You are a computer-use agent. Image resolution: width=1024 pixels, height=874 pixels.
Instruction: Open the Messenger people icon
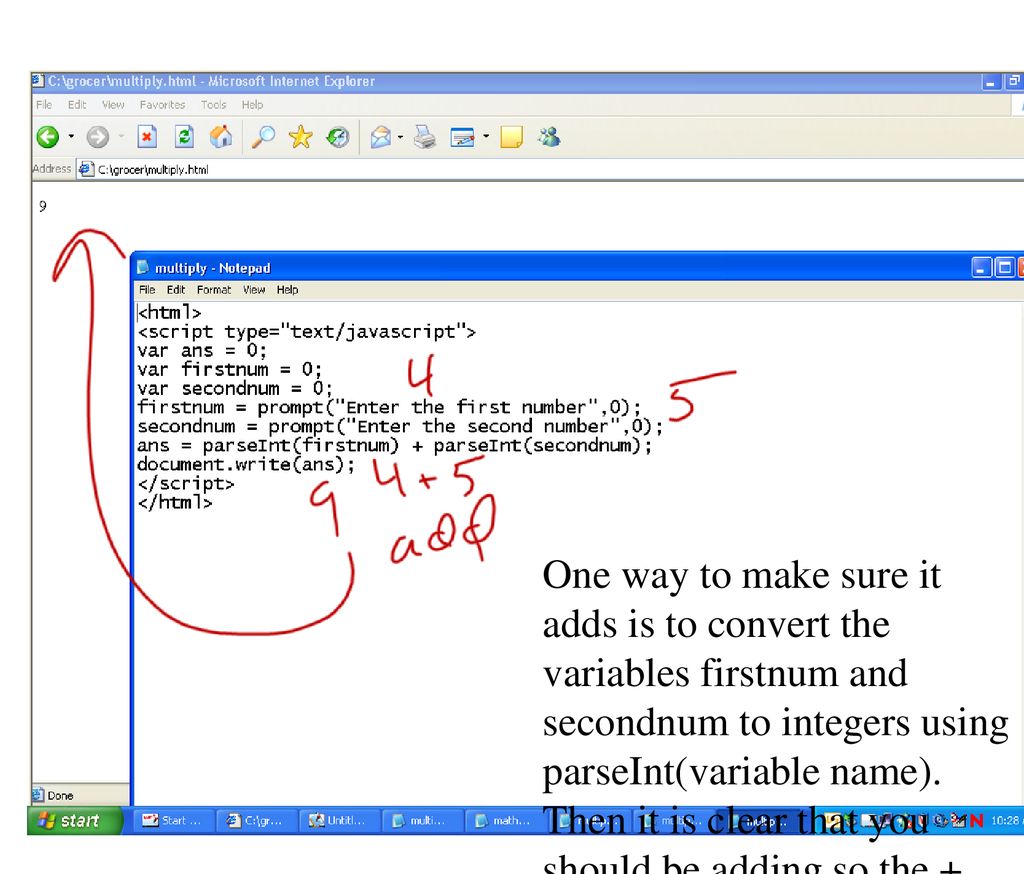pyautogui.click(x=549, y=137)
